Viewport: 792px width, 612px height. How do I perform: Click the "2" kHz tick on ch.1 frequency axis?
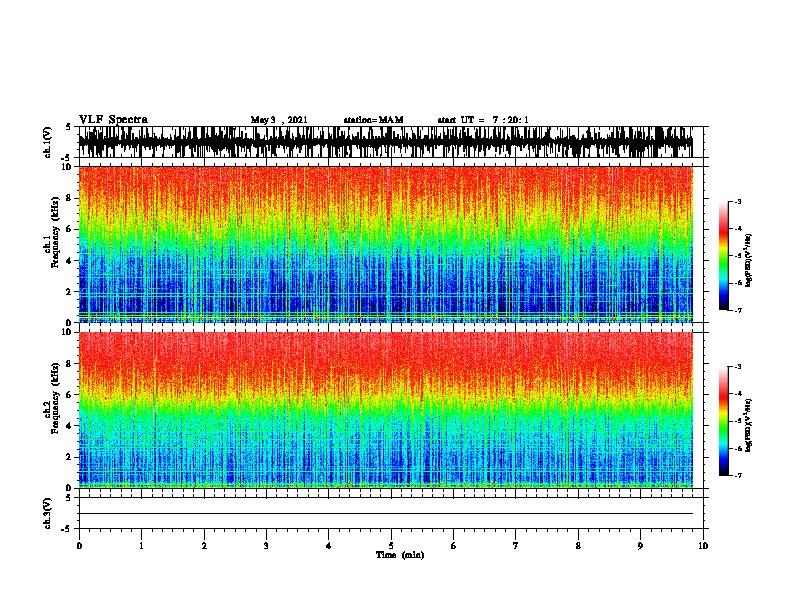tap(69, 292)
